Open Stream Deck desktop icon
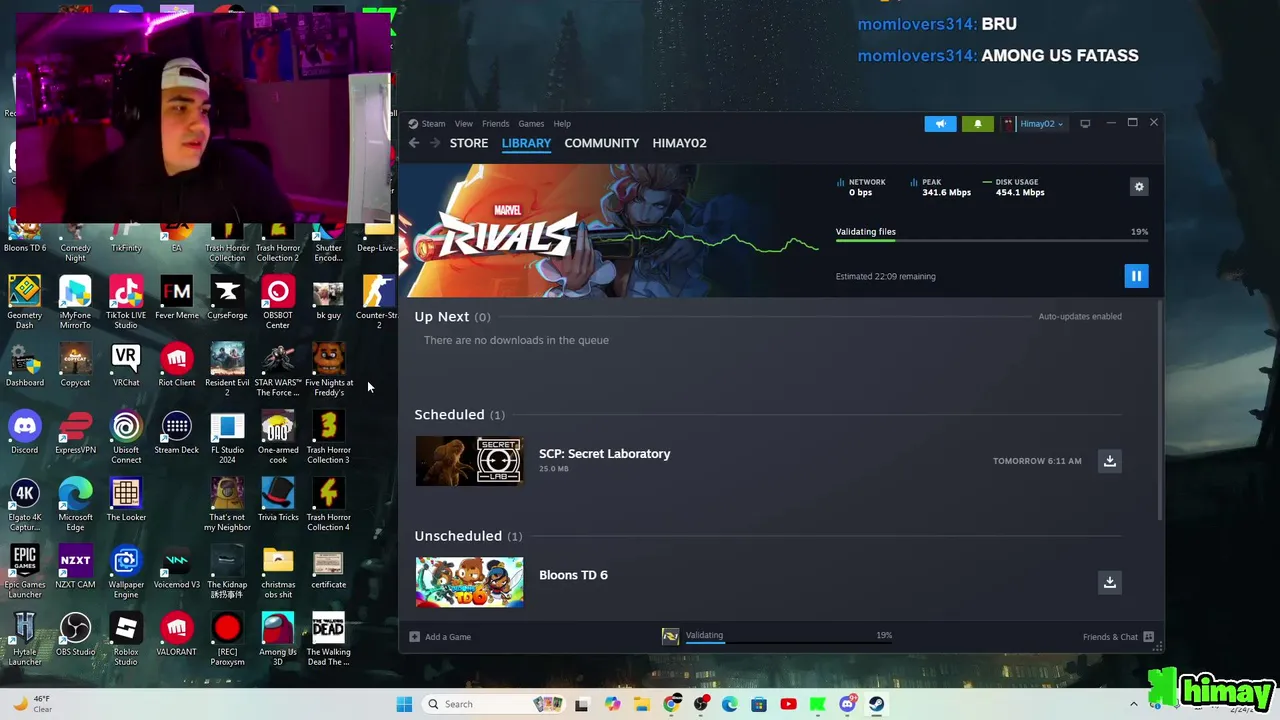This screenshot has width=1280, height=720. [x=177, y=433]
